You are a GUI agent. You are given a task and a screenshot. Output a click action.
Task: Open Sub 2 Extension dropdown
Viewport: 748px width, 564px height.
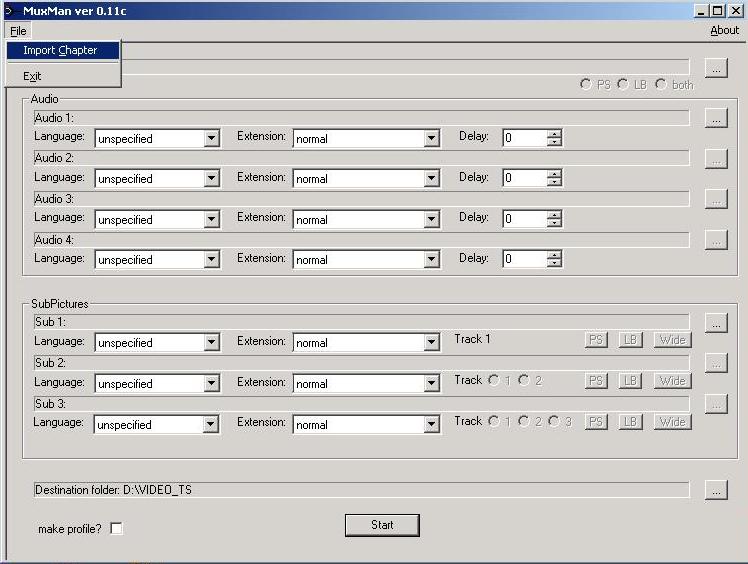(x=431, y=384)
